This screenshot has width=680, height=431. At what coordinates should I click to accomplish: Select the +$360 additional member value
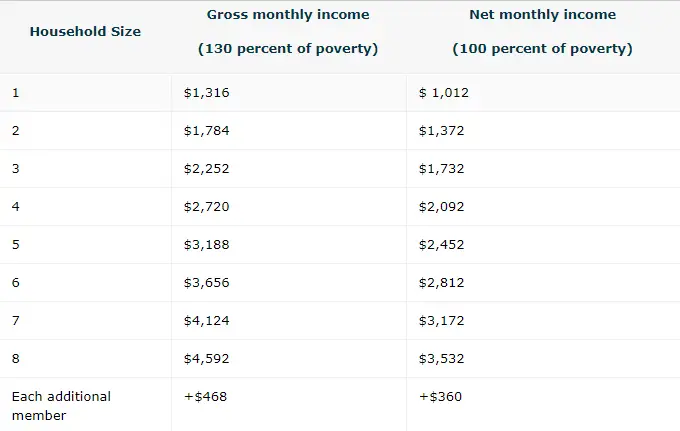tap(441, 397)
